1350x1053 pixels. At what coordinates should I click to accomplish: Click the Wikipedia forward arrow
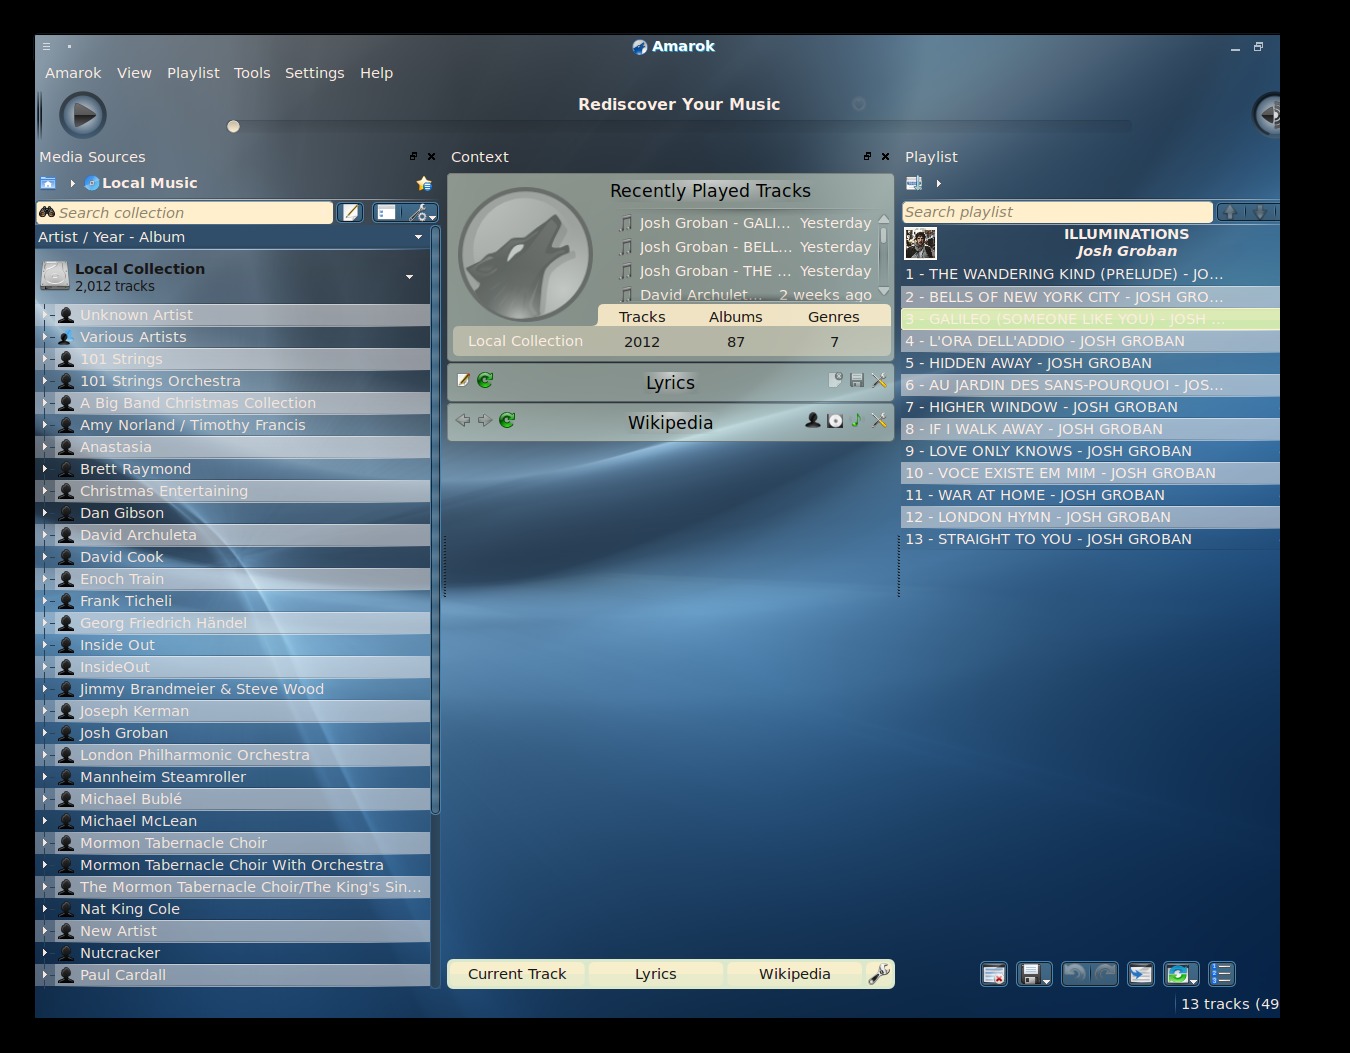485,420
